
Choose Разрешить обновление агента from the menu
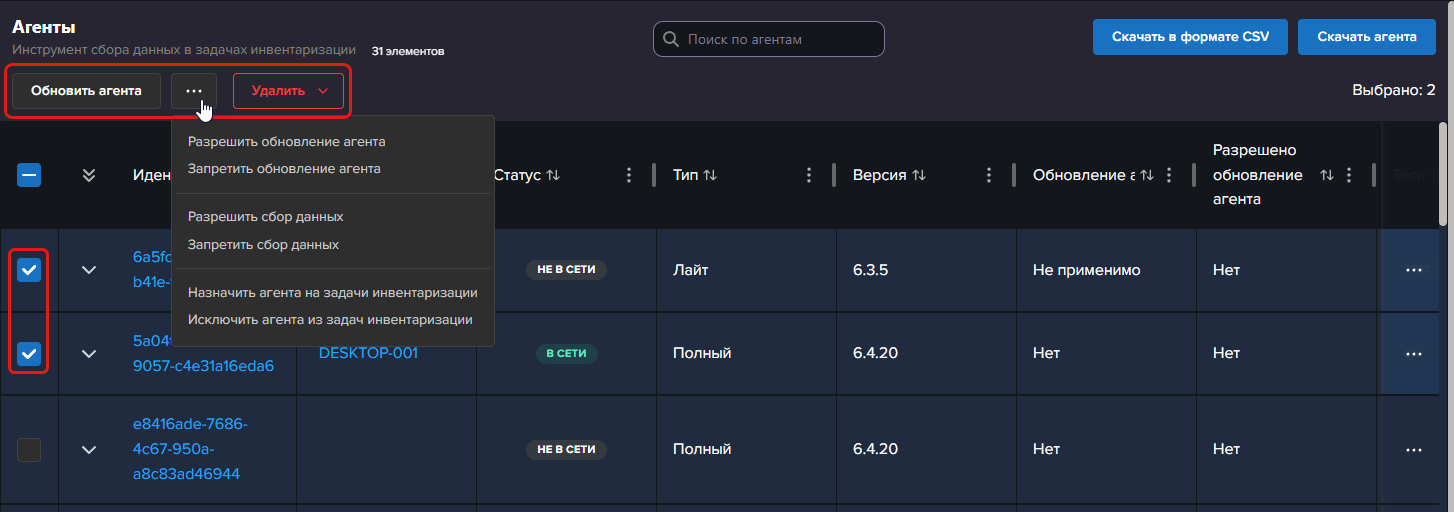(x=286, y=142)
